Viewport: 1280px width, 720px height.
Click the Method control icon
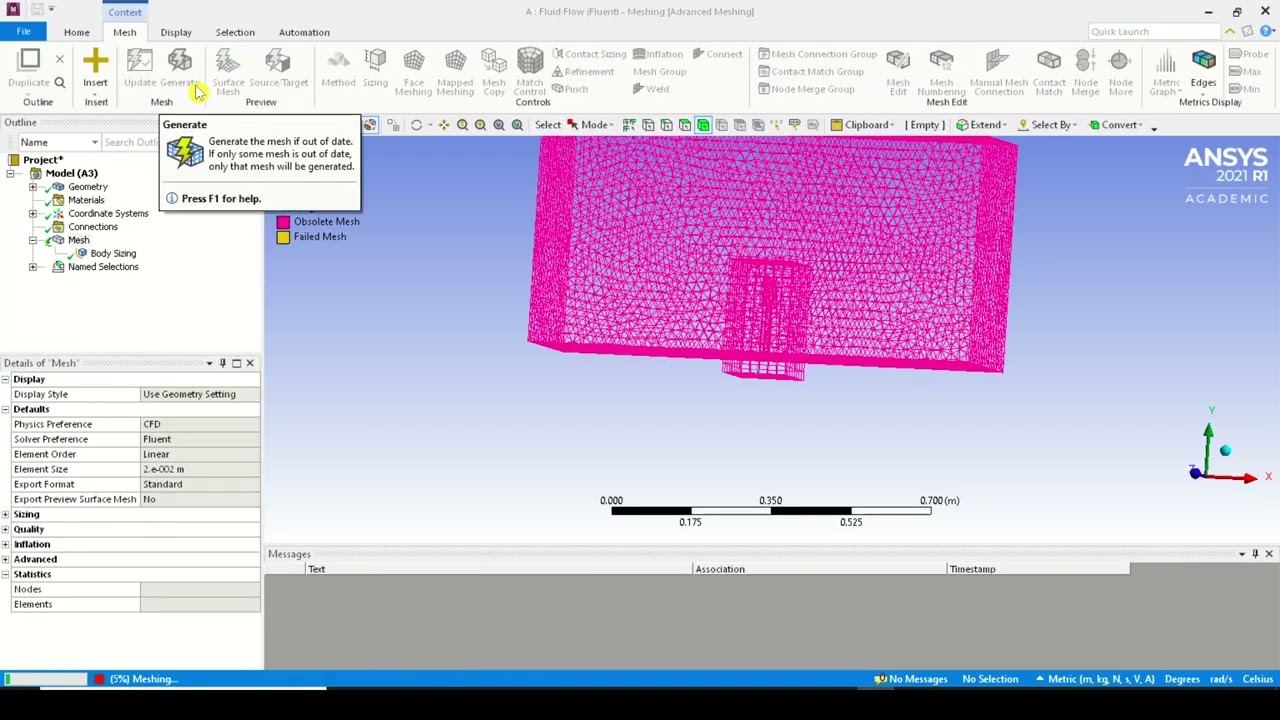[338, 61]
